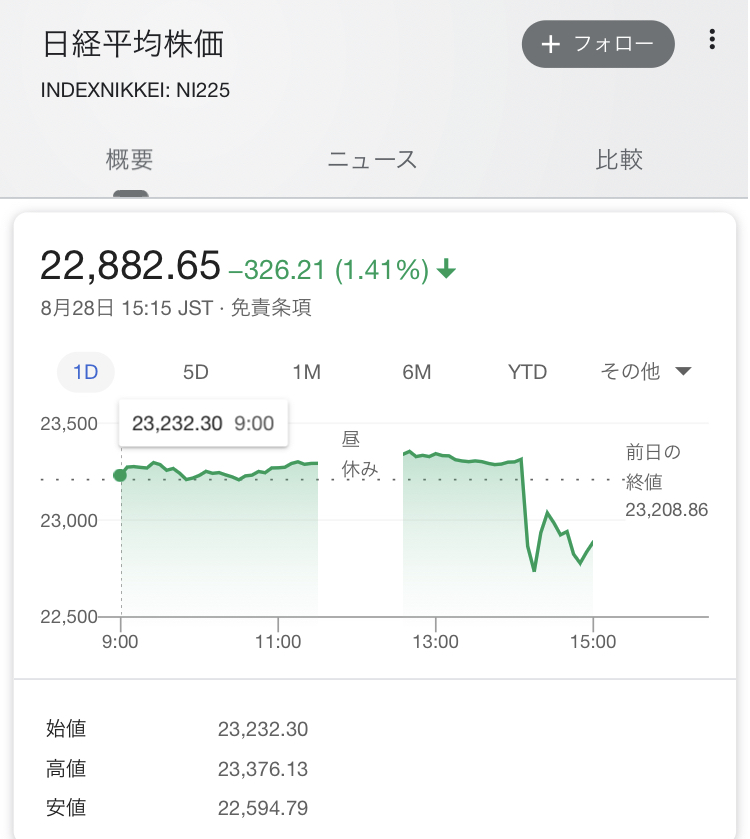This screenshot has width=750, height=839.
Task: Click the current price 22,882.65
Action: click(130, 266)
